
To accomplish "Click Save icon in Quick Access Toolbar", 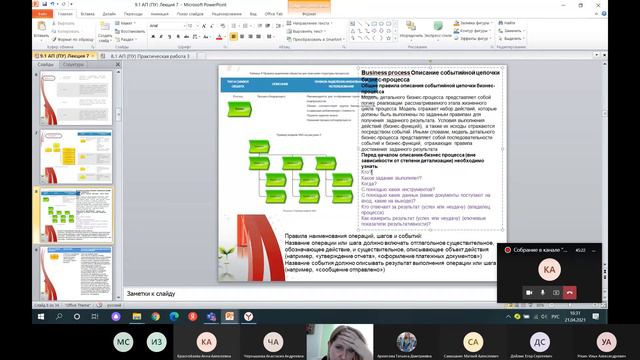I will (x=44, y=4).
